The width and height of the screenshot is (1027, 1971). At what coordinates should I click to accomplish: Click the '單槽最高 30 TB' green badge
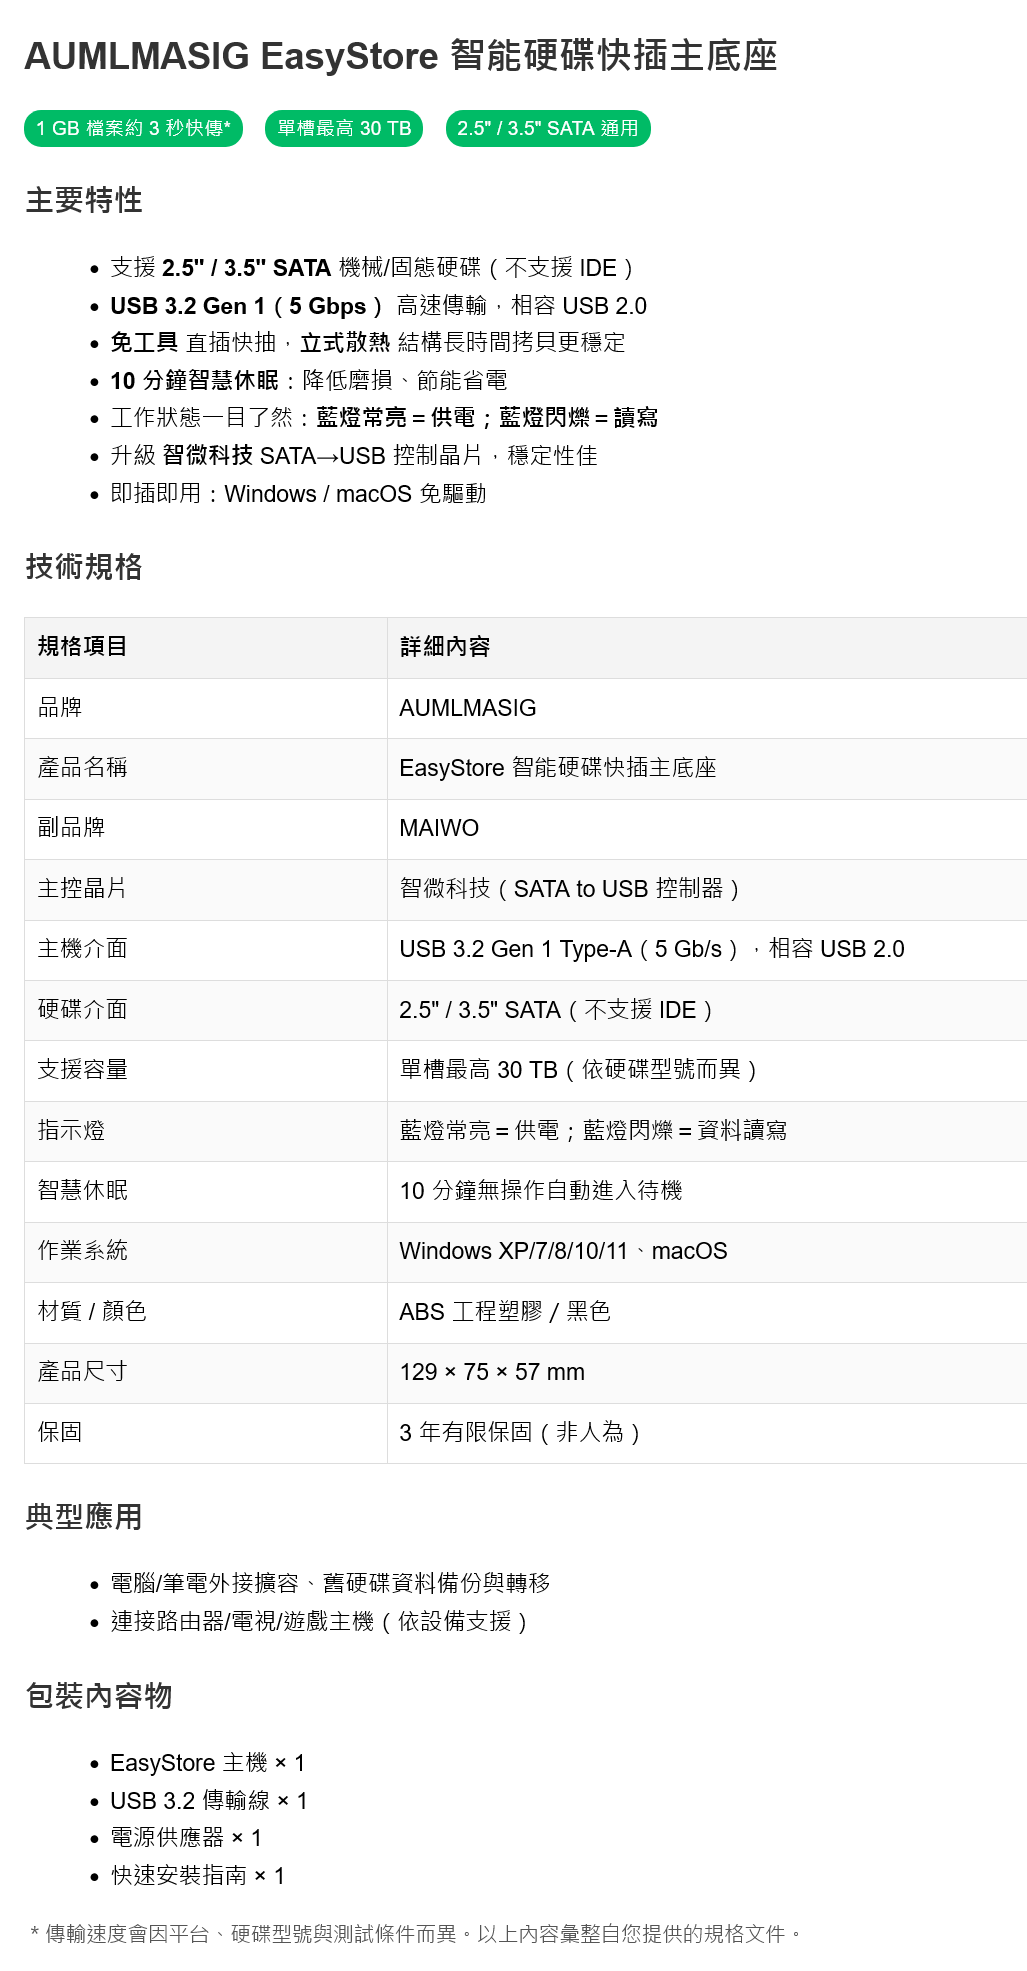click(x=344, y=128)
